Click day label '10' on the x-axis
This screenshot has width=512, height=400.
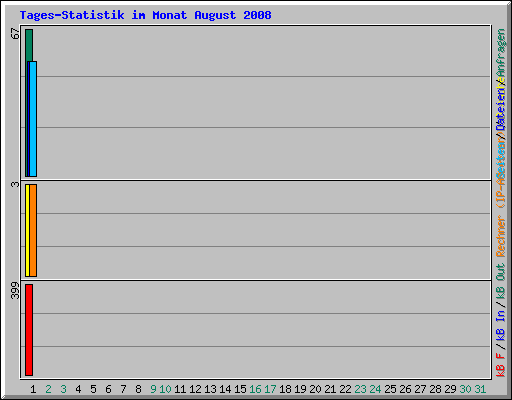point(165,389)
